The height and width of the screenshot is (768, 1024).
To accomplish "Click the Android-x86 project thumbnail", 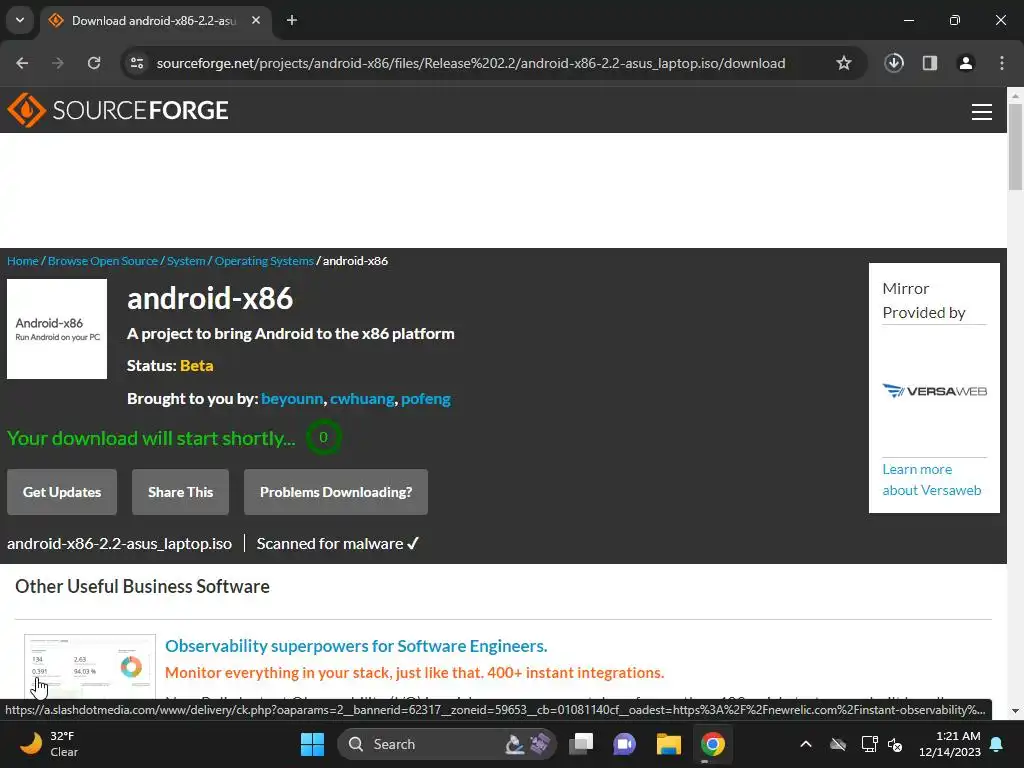I will 57,329.
